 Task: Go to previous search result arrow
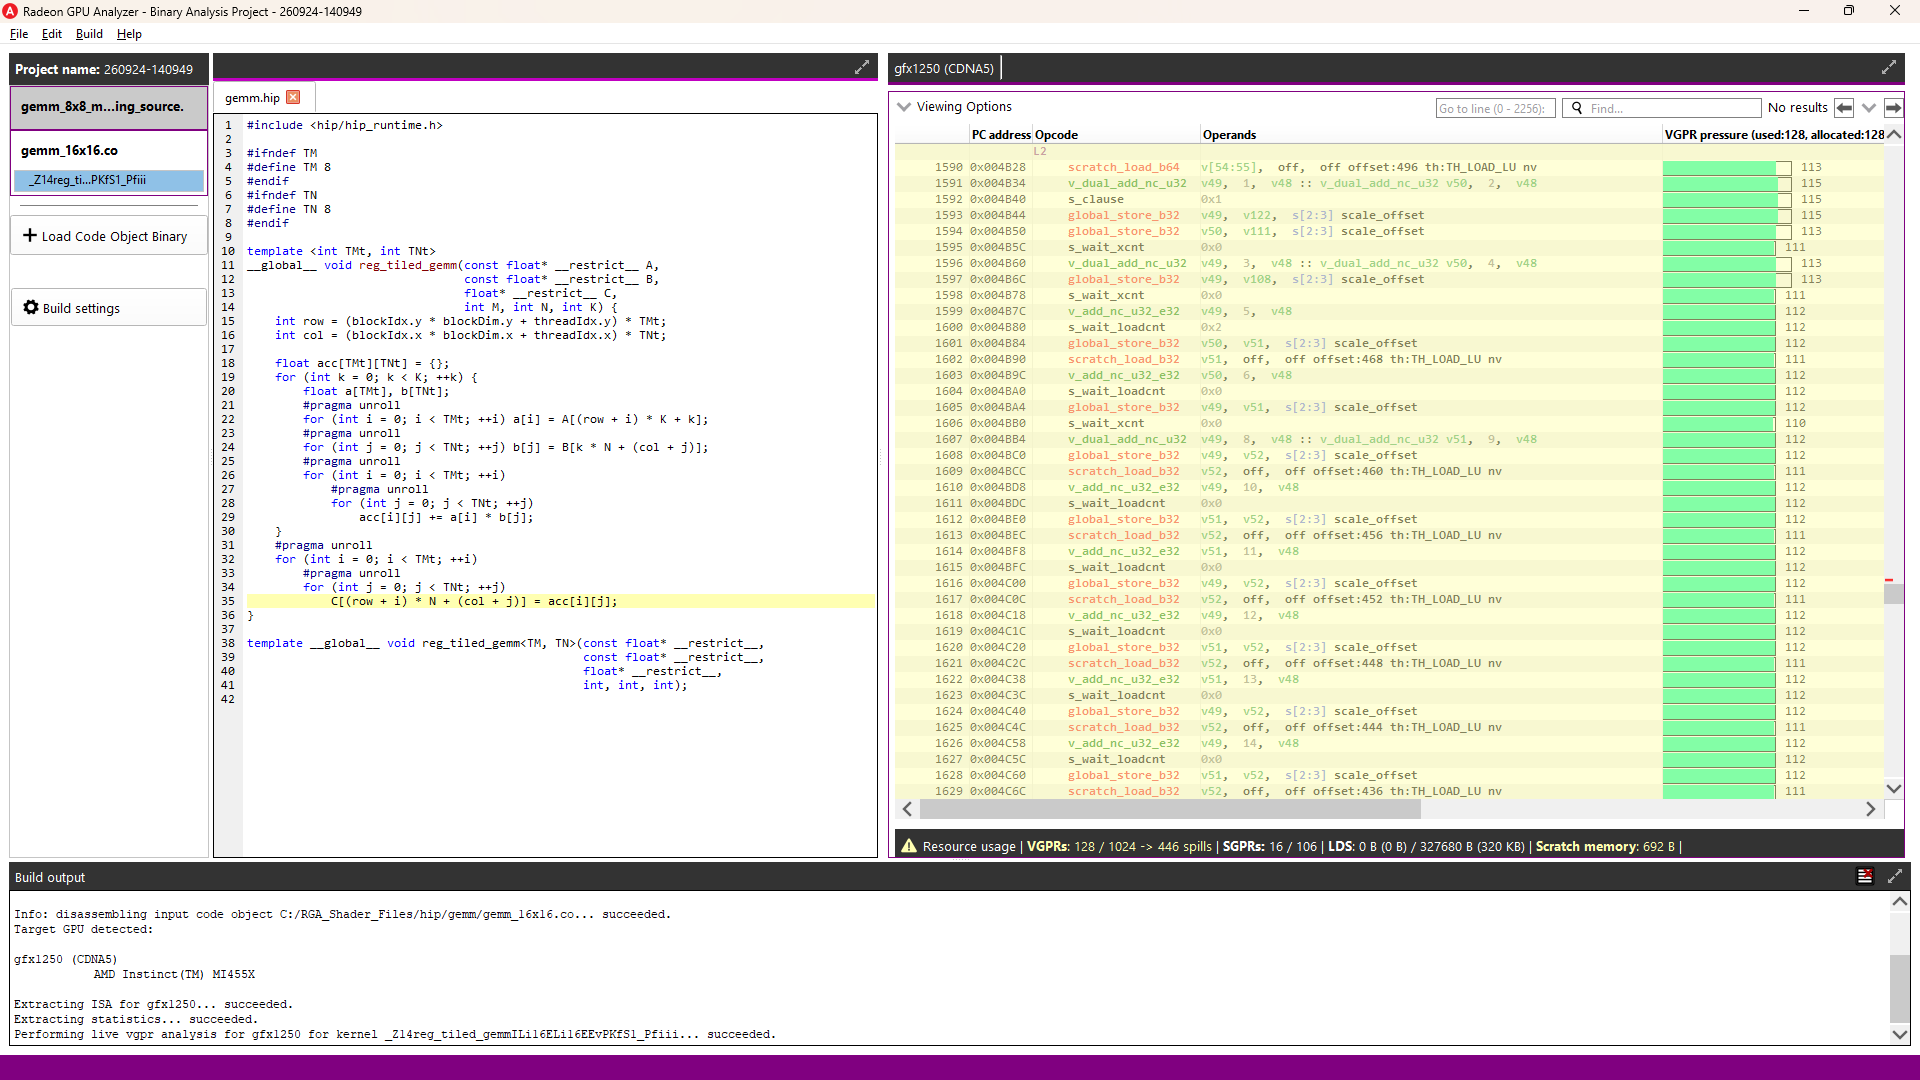1845,108
